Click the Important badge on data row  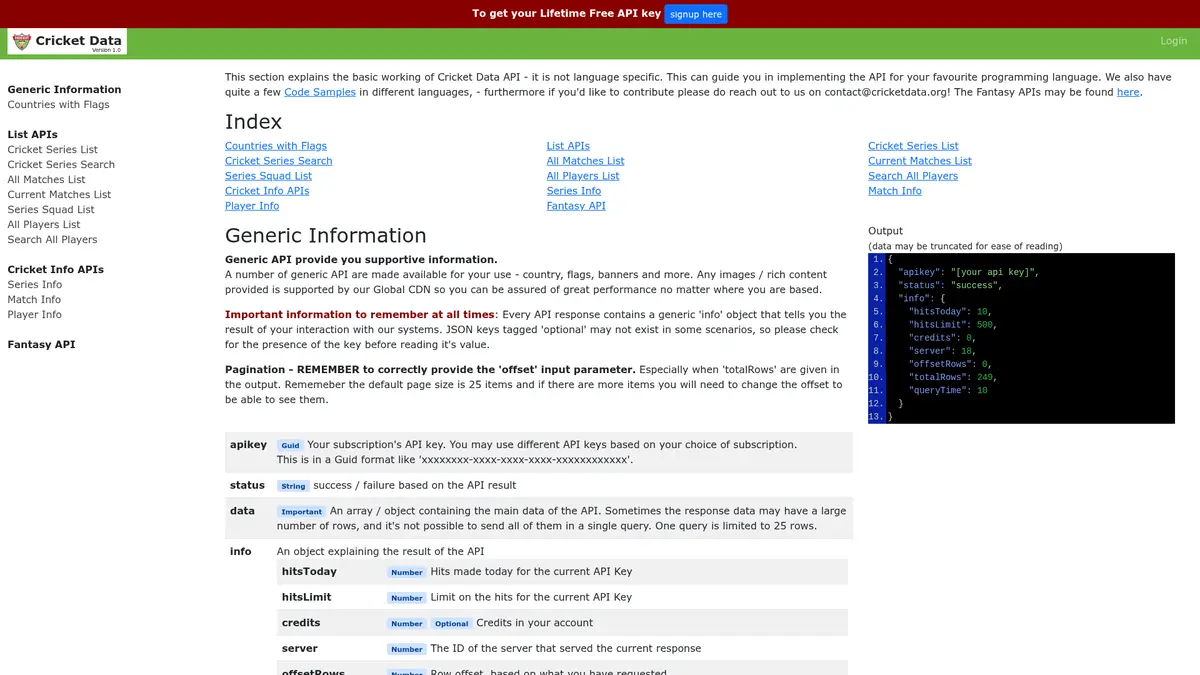pos(301,512)
